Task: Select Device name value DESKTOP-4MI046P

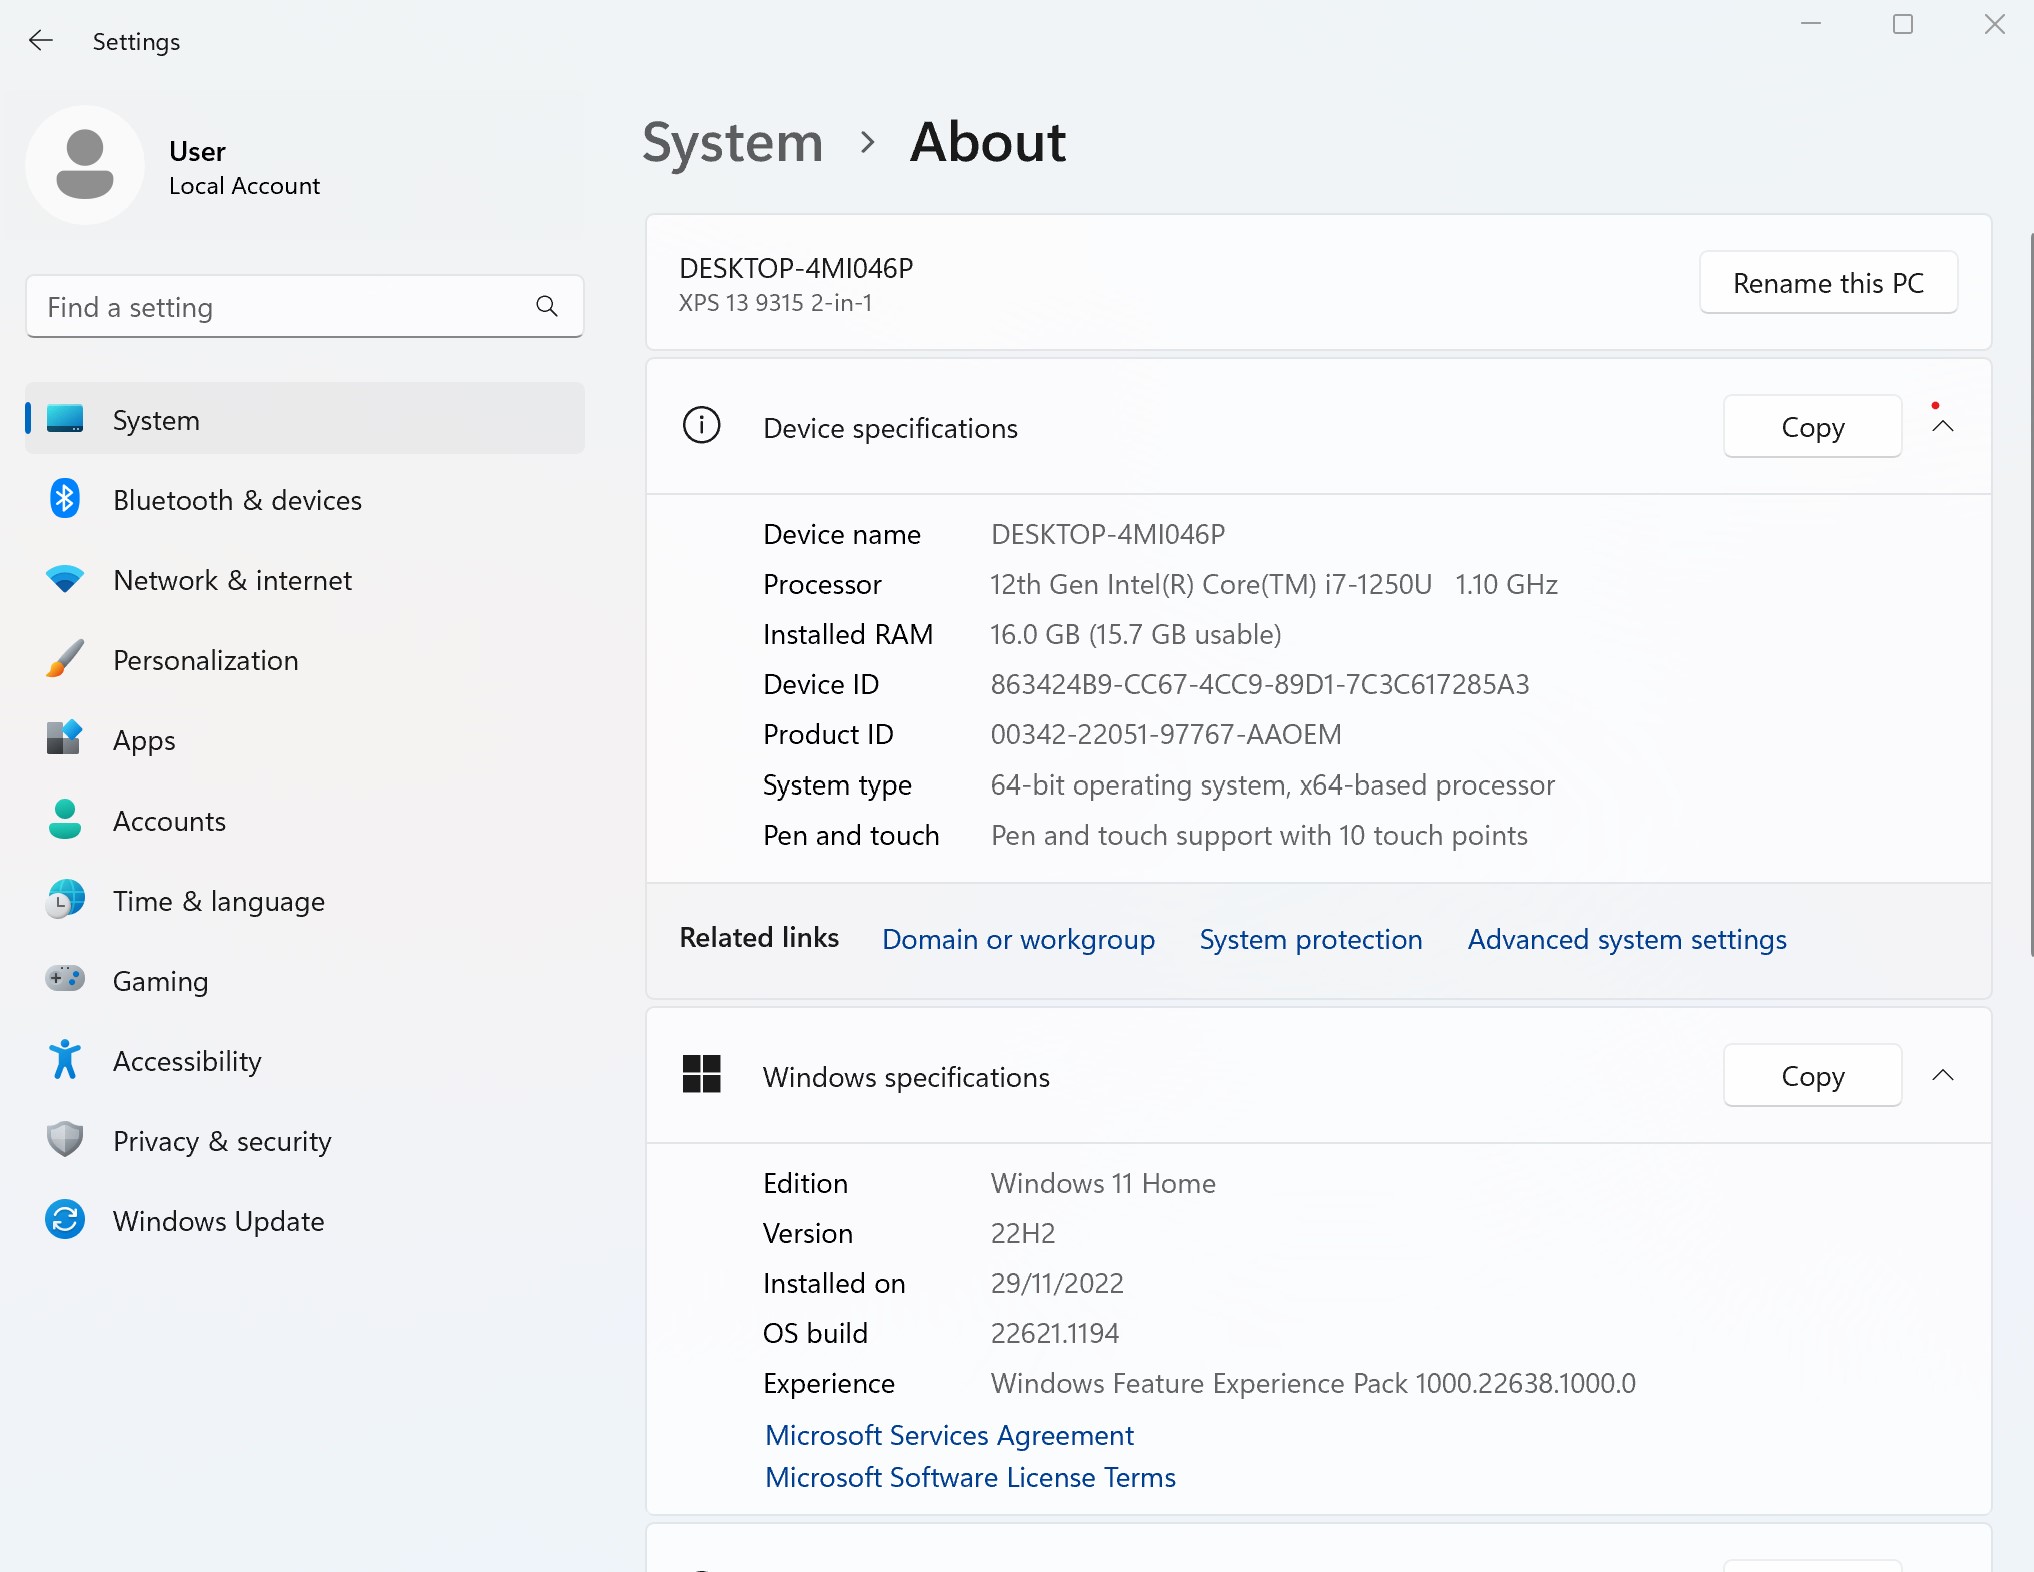Action: tap(1107, 534)
